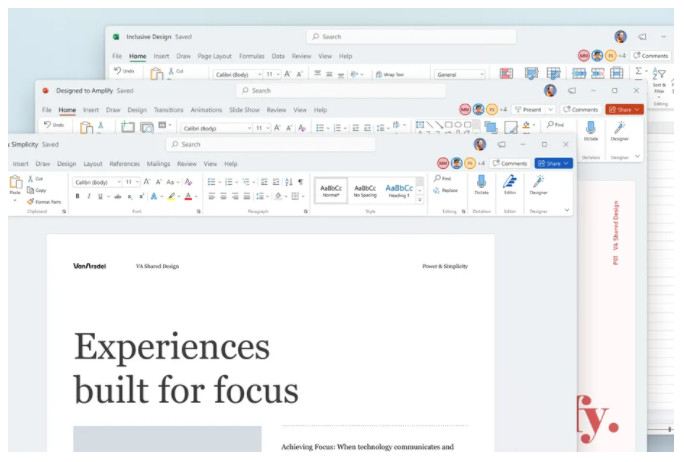Image resolution: width=685 pixels, height=462 pixels.
Task: Click the Dictate microphone icon in Word
Action: pos(482,183)
